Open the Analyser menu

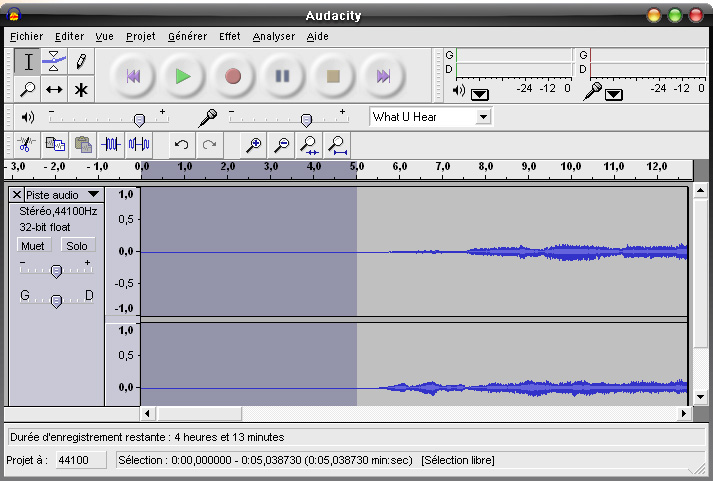274,36
